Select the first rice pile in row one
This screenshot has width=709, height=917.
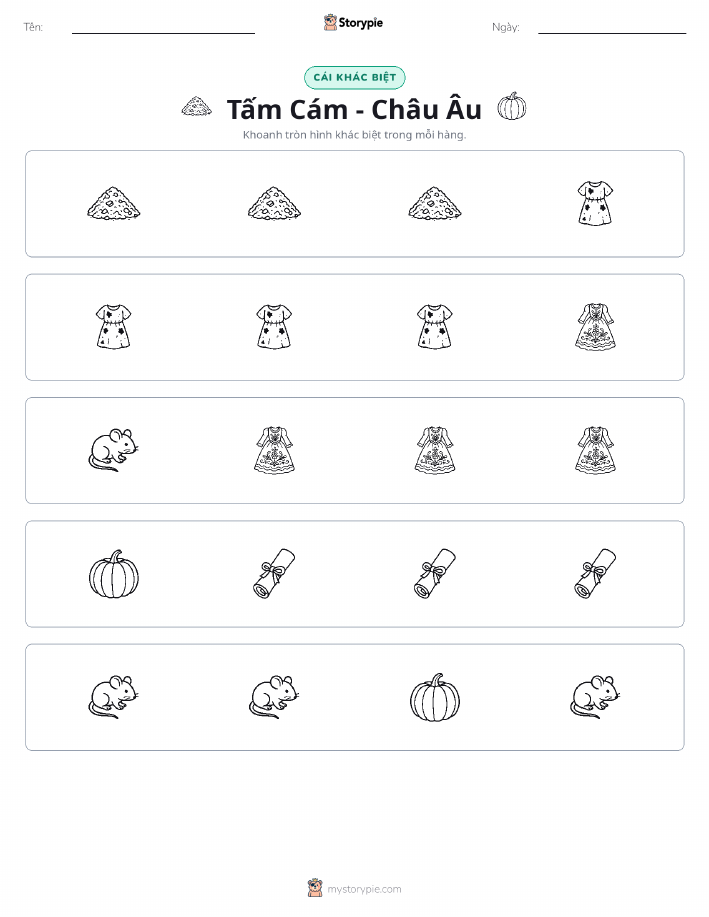[113, 204]
